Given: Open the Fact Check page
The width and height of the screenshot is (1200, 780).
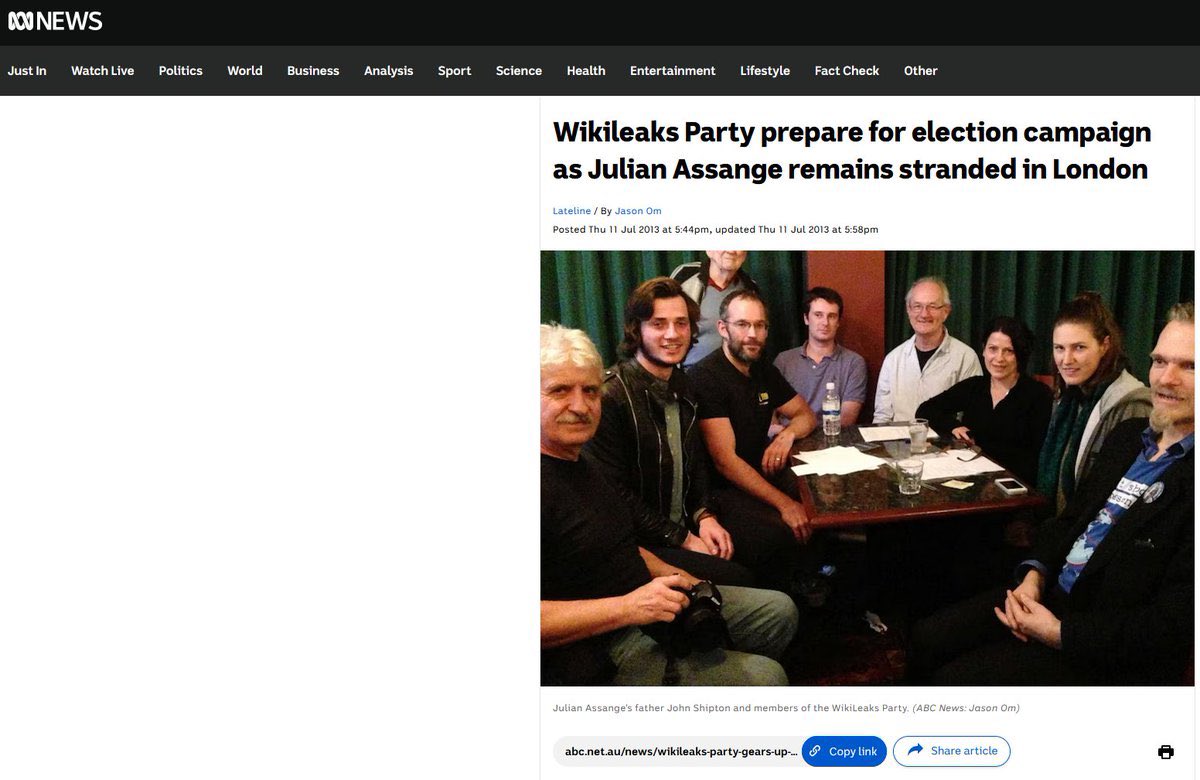Looking at the screenshot, I should point(847,71).
